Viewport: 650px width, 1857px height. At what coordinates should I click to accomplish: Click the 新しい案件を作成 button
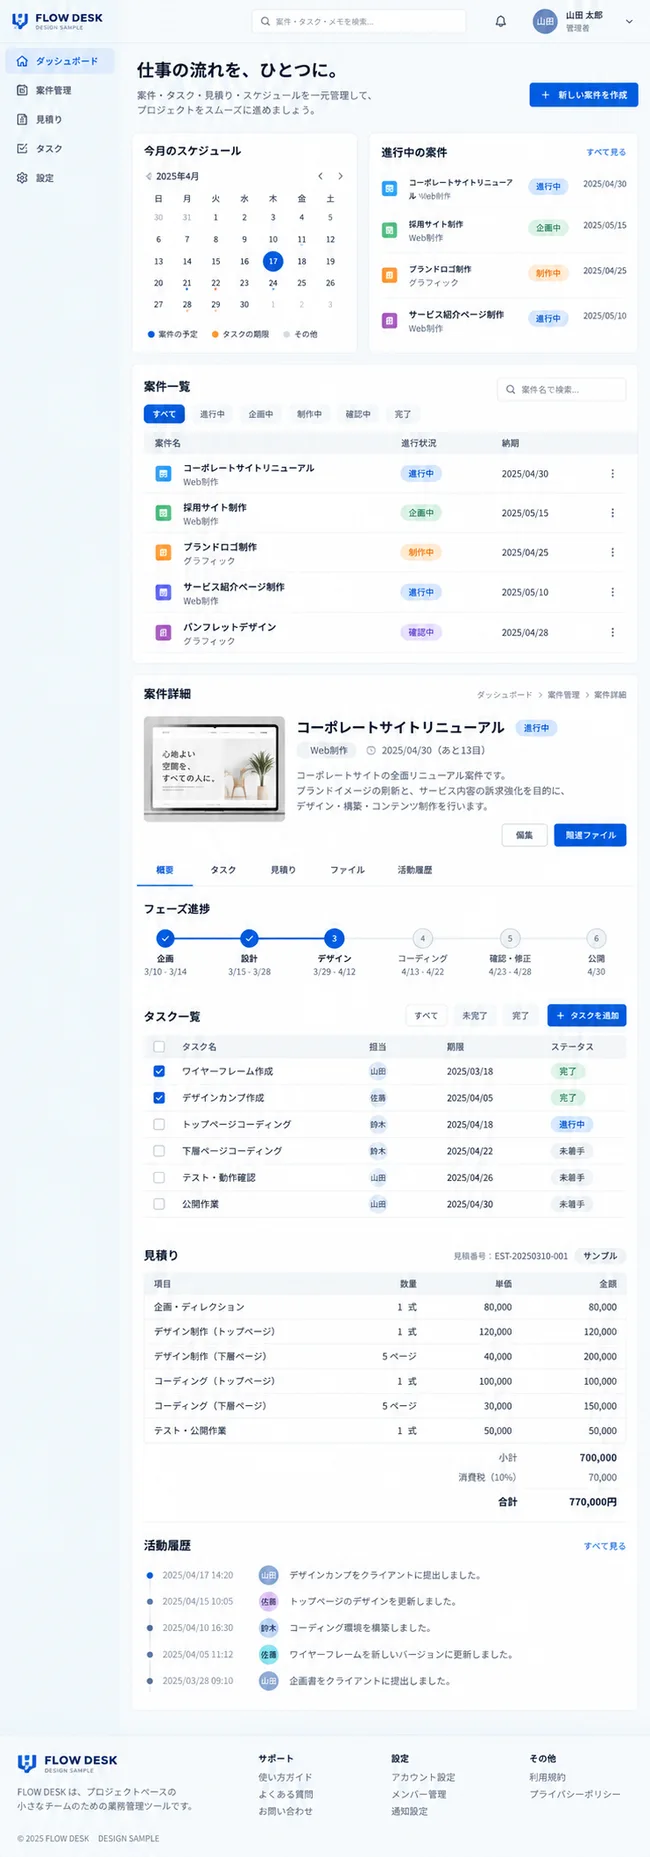click(584, 95)
